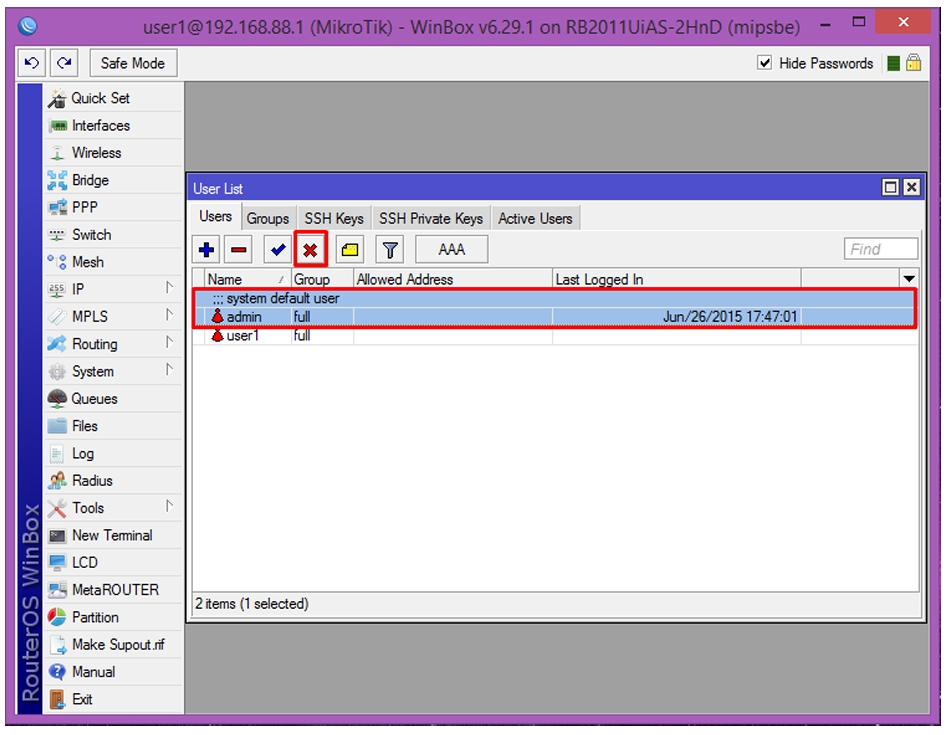Disable selected user with red X icon
947x735 pixels.
point(310,249)
